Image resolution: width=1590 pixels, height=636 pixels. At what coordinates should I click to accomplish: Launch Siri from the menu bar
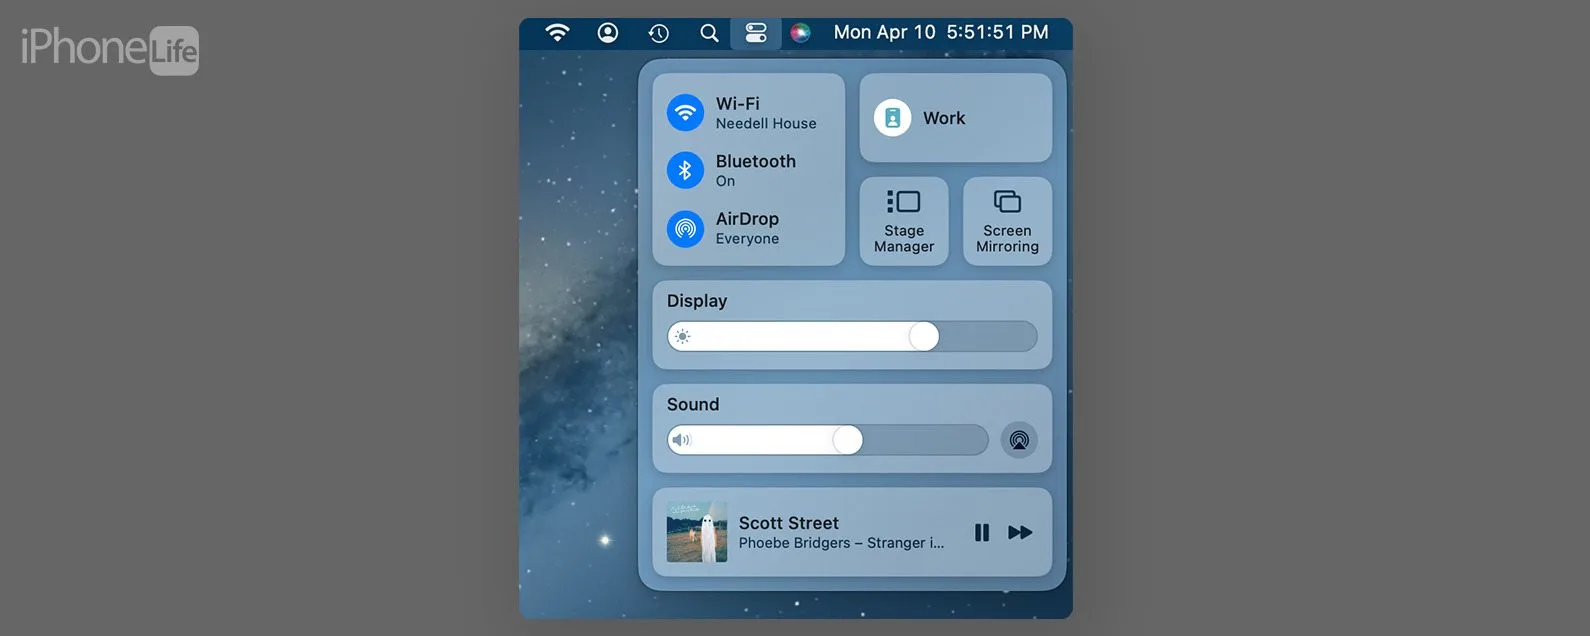point(800,33)
